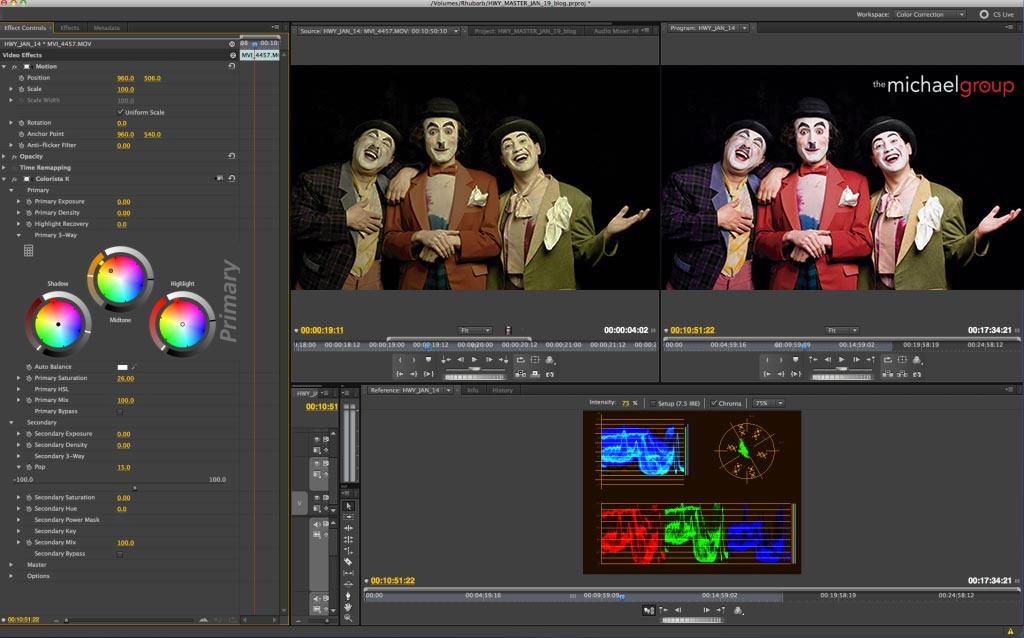Click the Position stopwatch animation icon

(x=21, y=78)
